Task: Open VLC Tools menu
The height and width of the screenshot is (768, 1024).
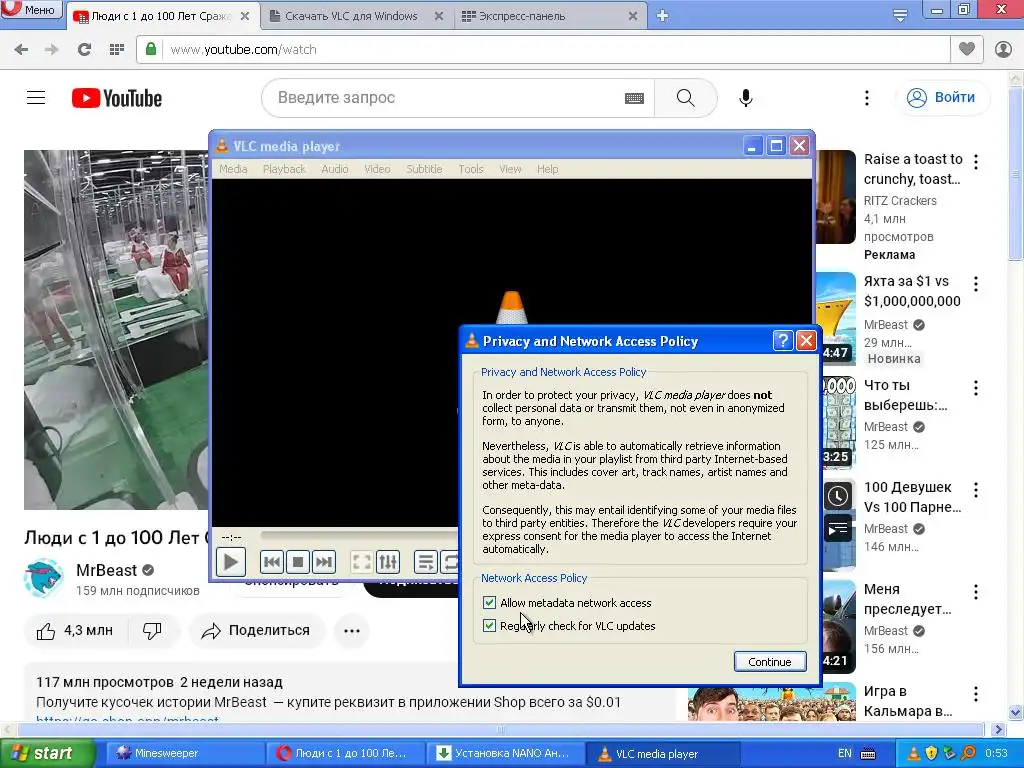Action: (x=471, y=168)
